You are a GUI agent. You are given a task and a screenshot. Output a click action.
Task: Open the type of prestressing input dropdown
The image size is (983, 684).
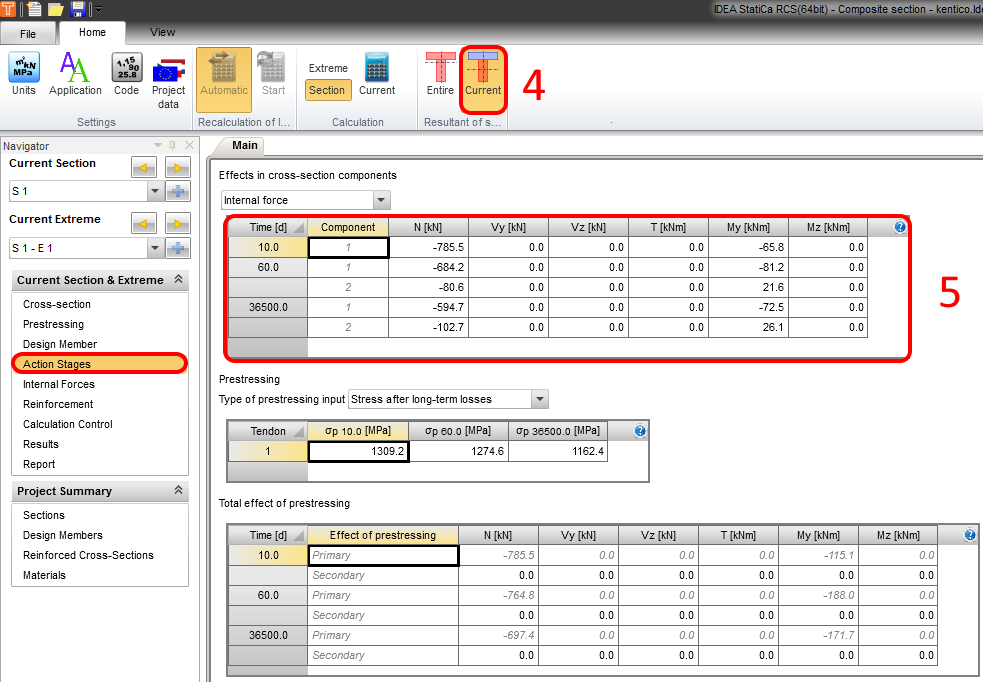539,400
